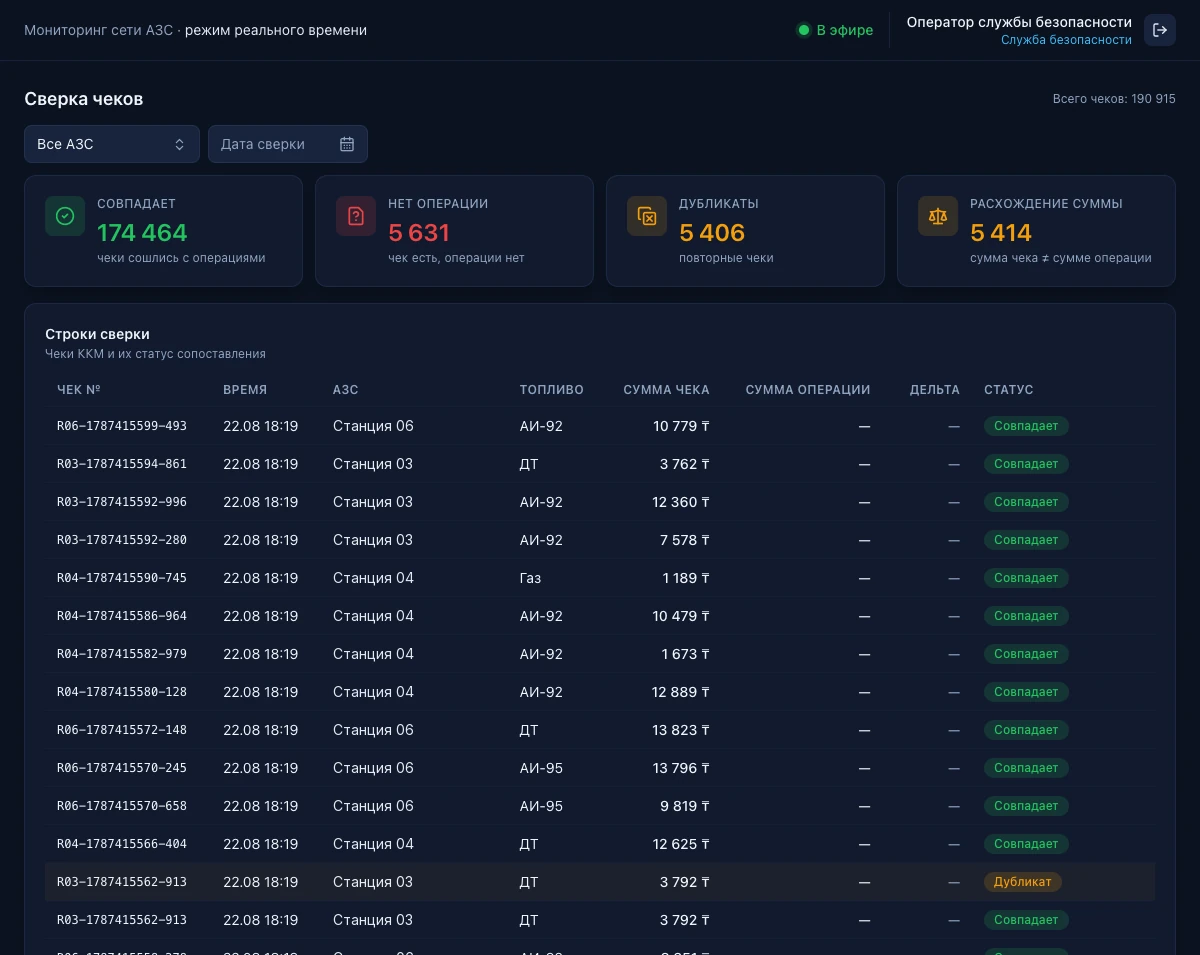Click the green В эфире status dot
This screenshot has height=955, width=1200.
(803, 30)
